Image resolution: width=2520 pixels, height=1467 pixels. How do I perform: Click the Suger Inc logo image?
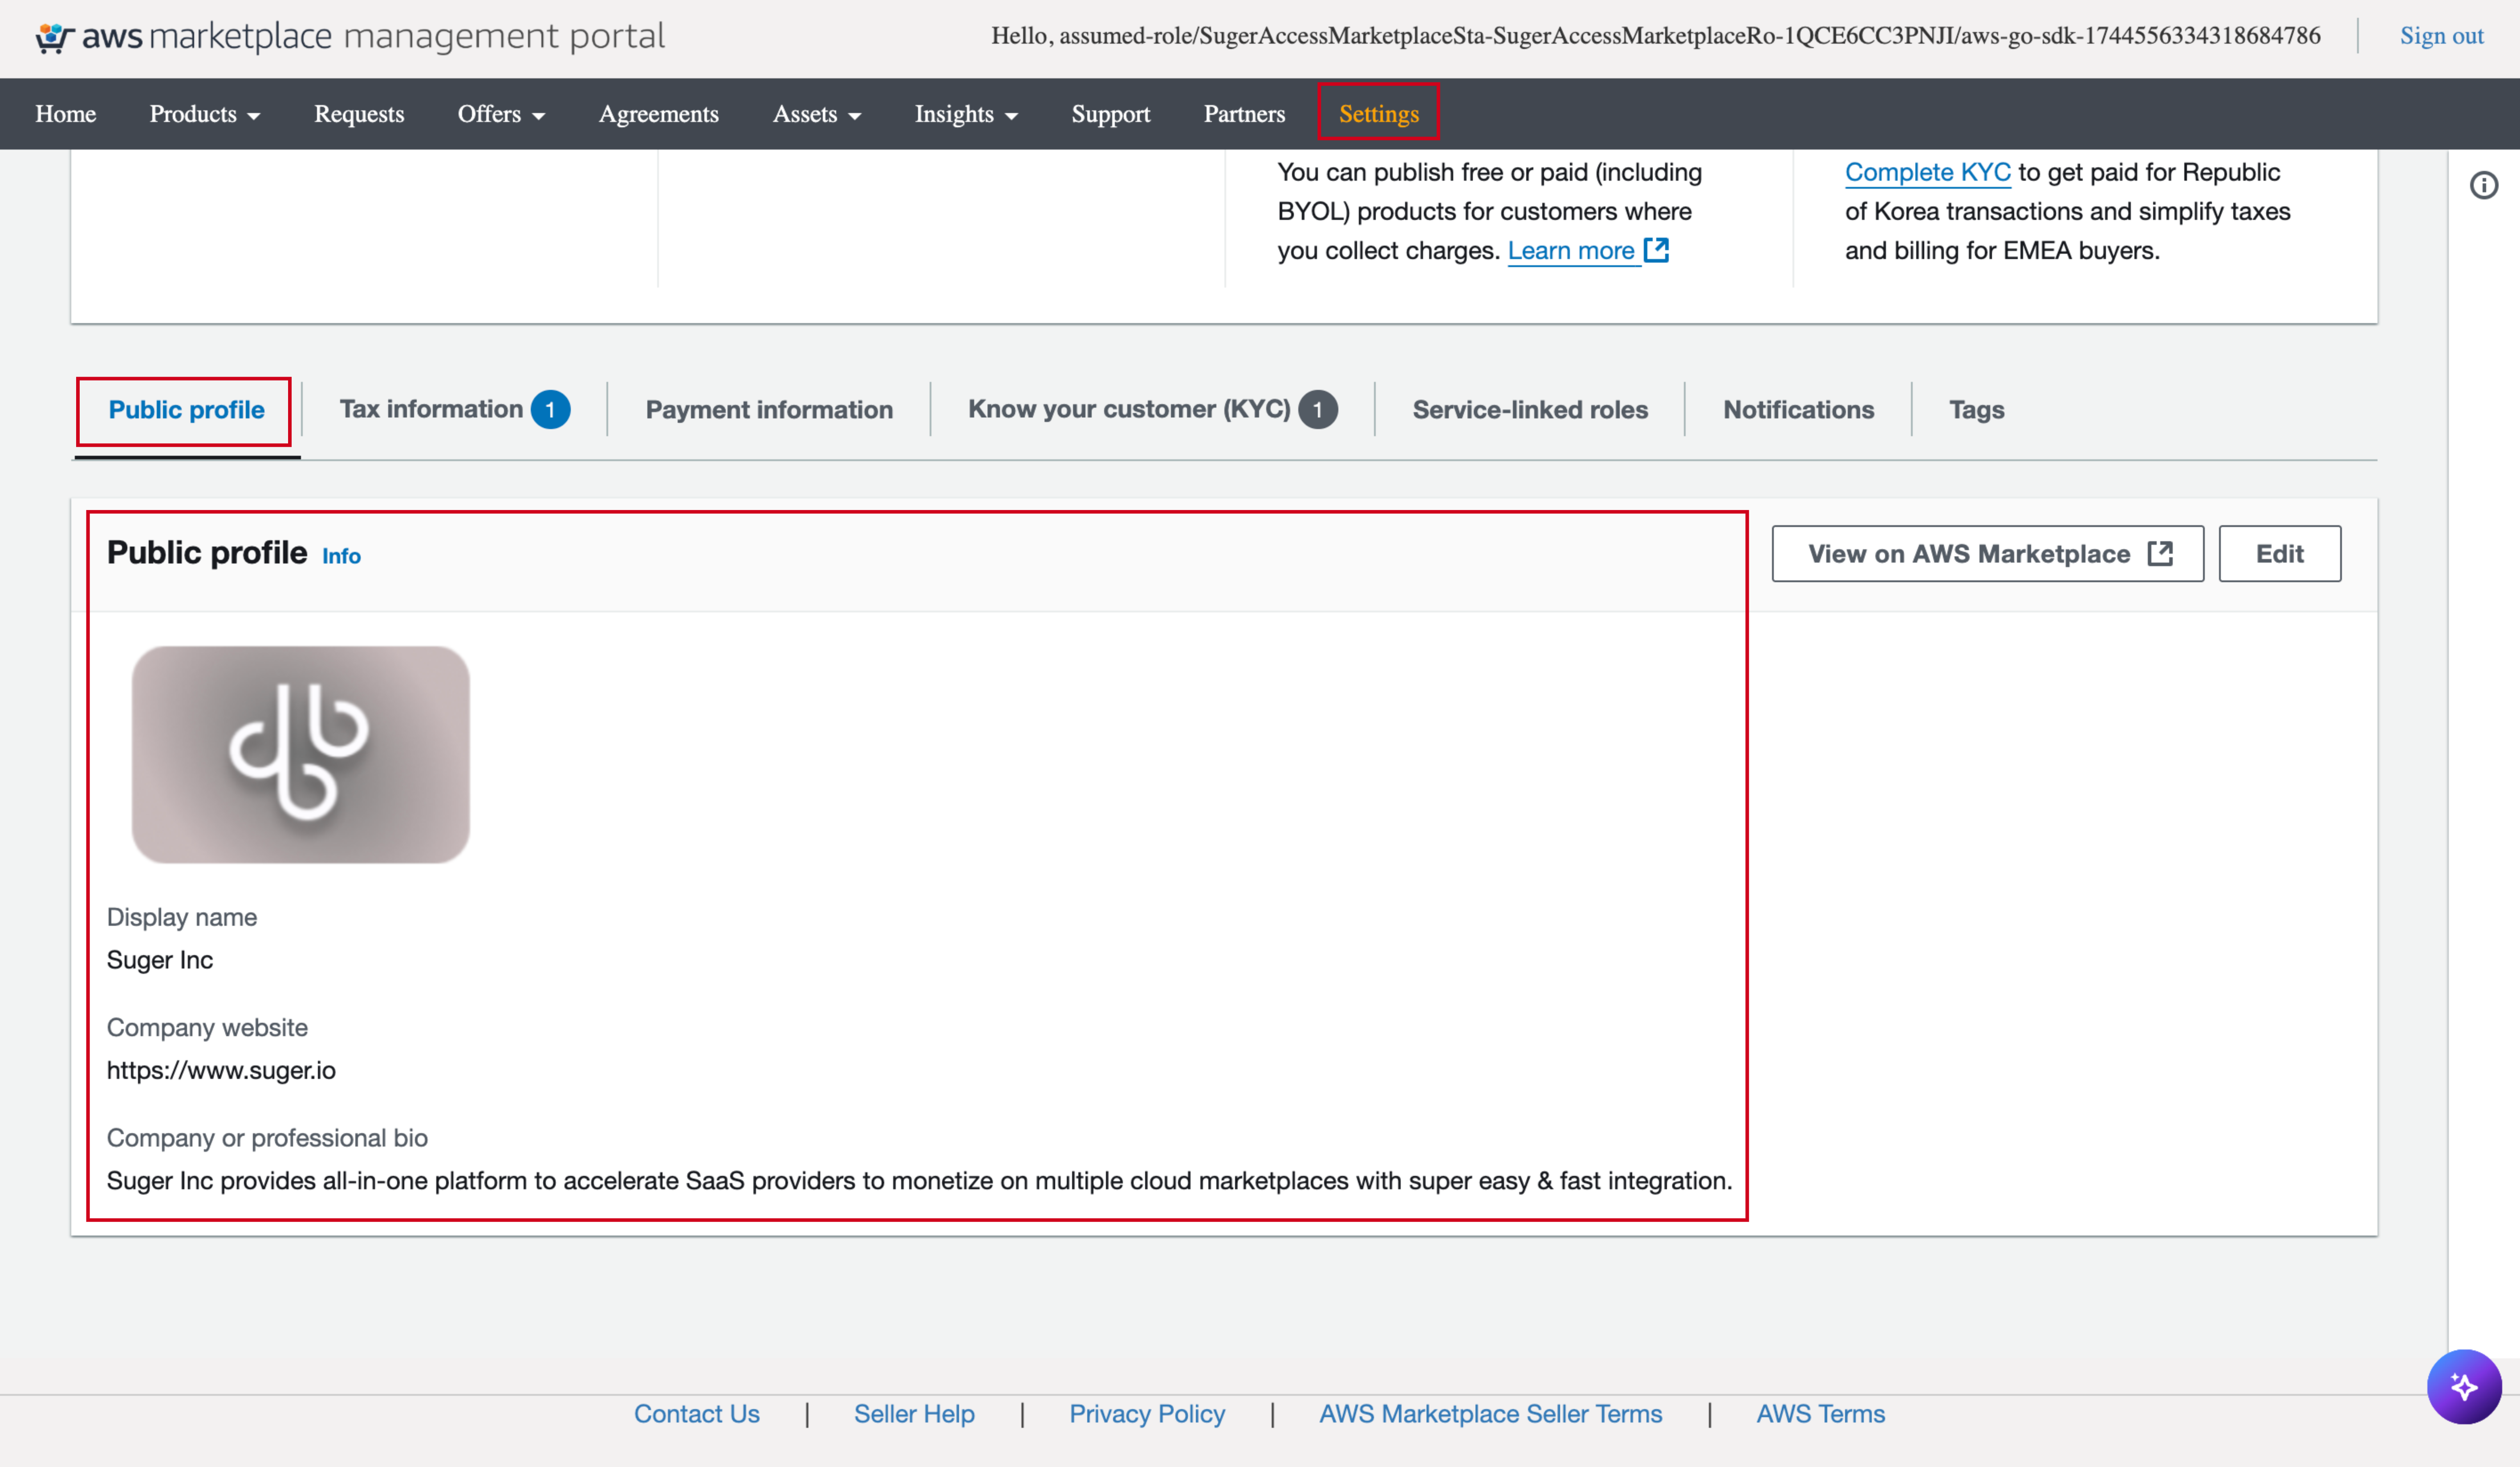(301, 755)
